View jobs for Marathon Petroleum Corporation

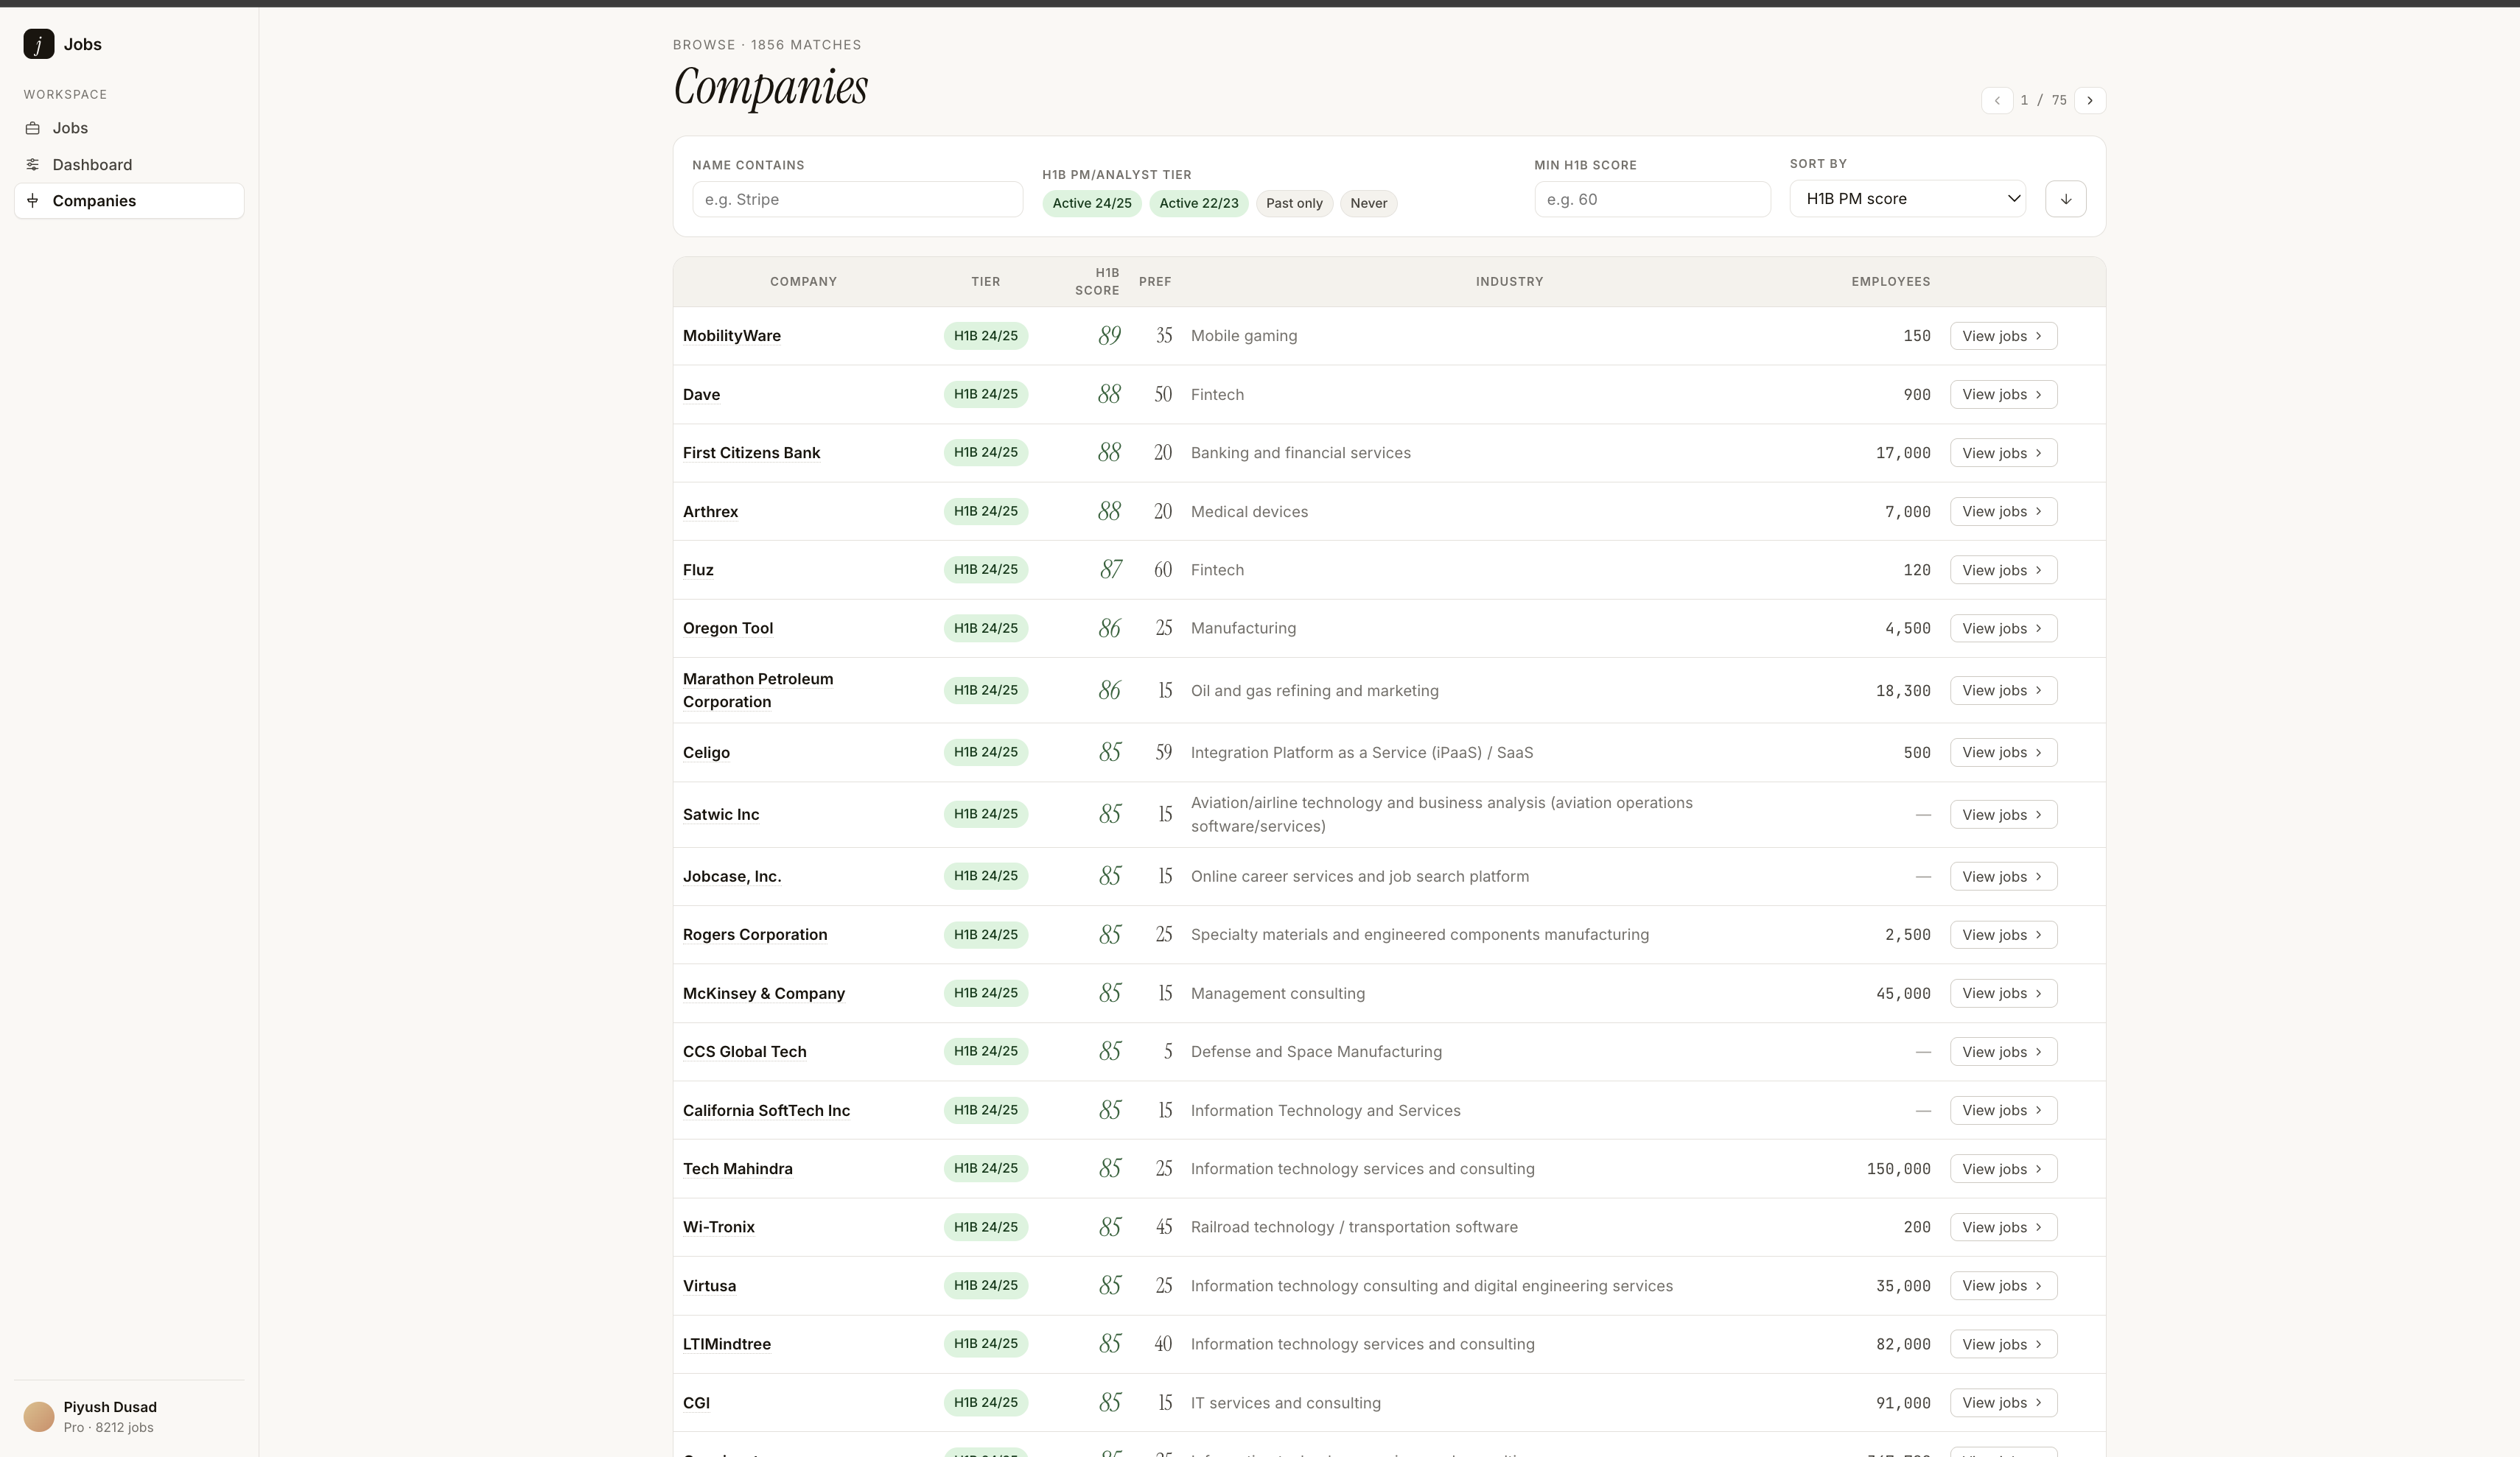point(2003,690)
